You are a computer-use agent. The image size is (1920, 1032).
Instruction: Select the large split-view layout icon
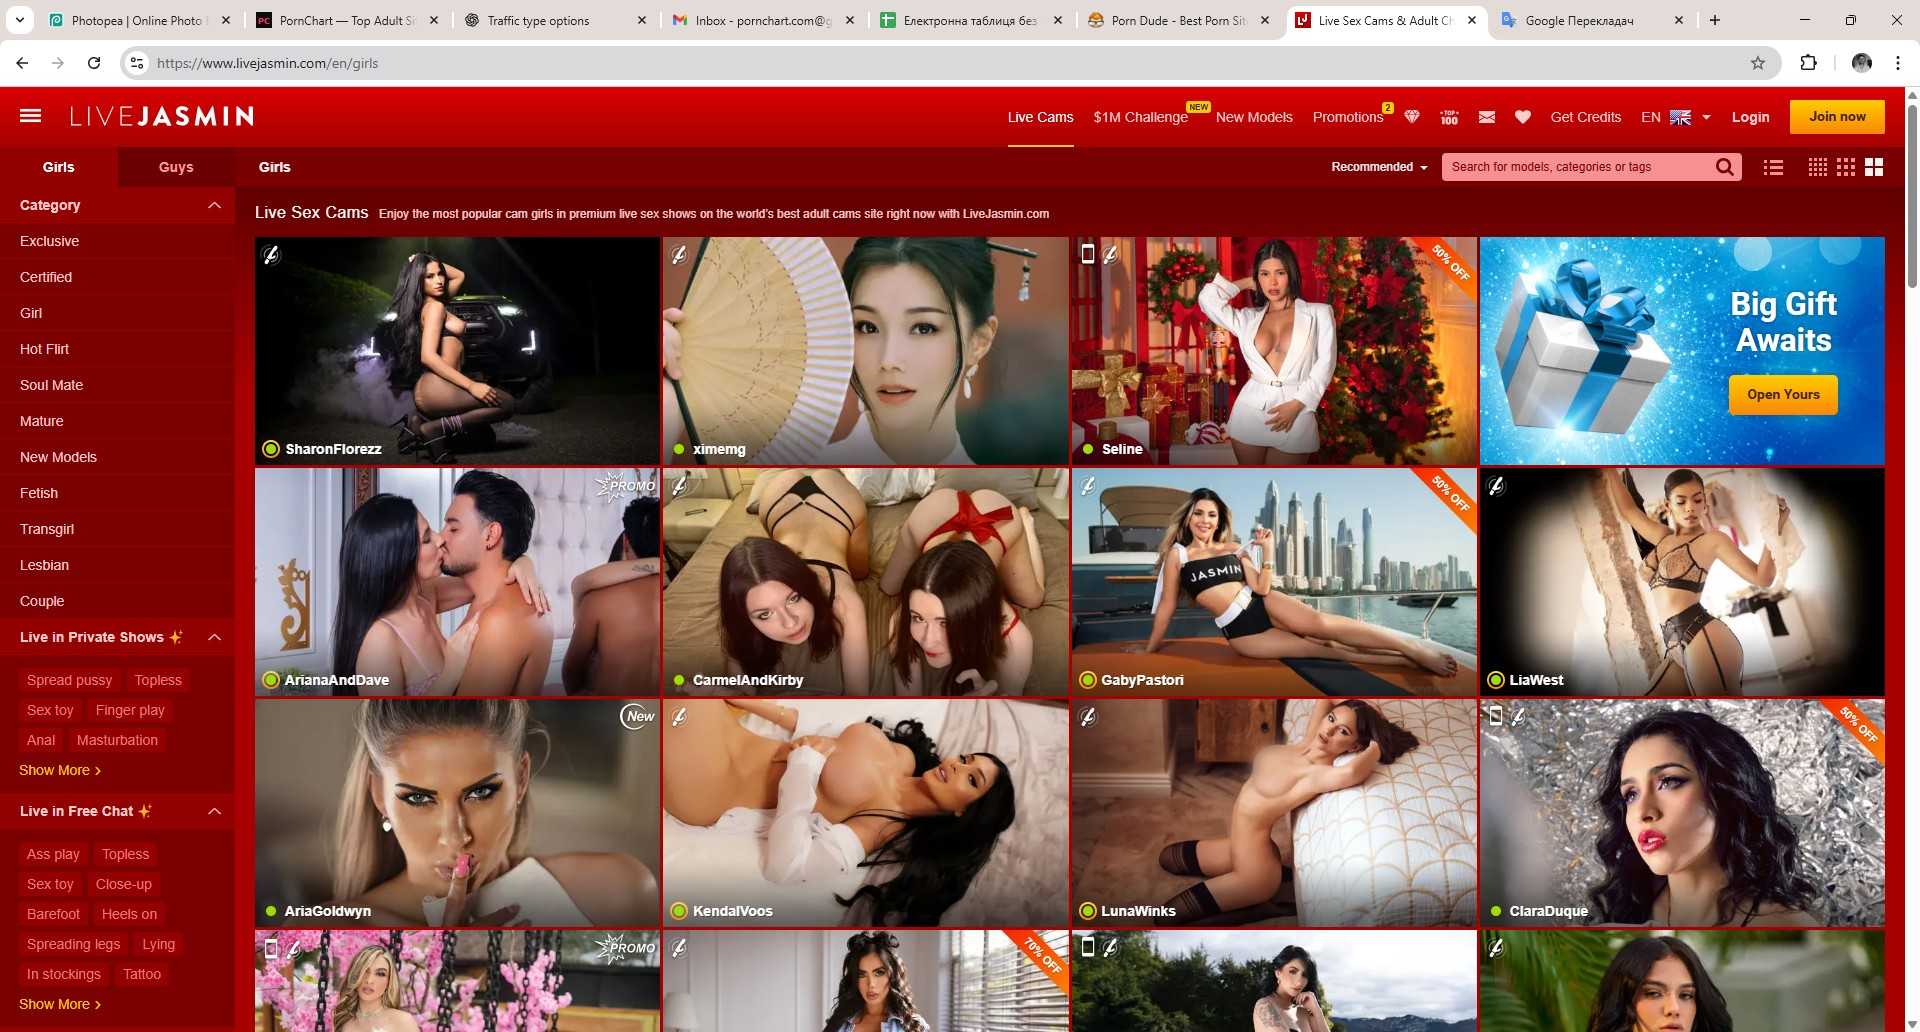coord(1874,167)
